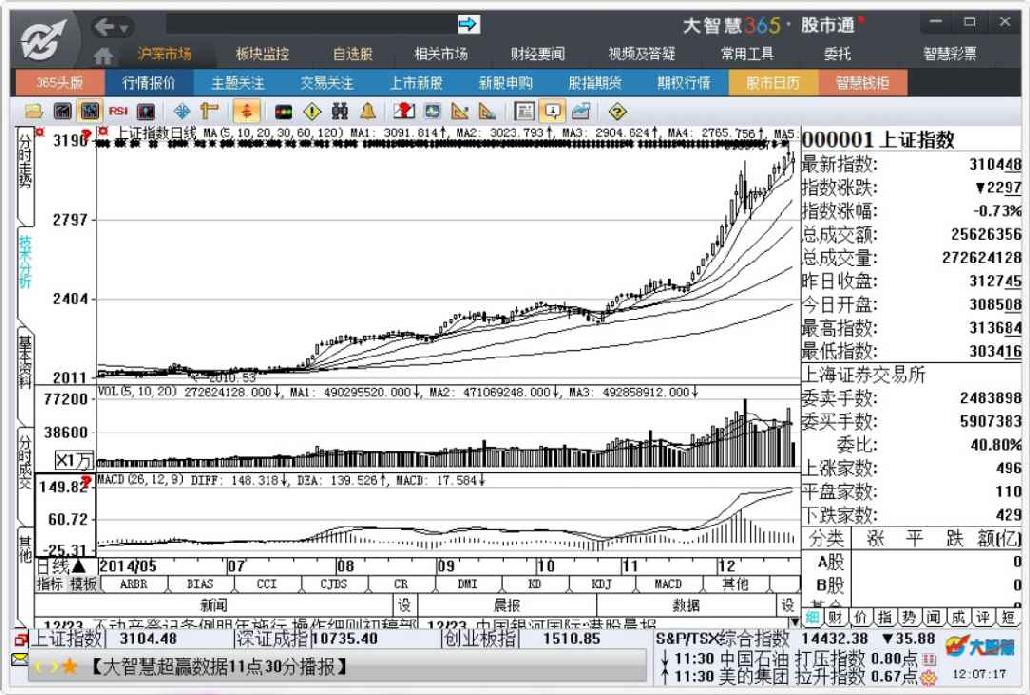Select the CCI indicator tab
Image resolution: width=1030 pixels, height=695 pixels.
coord(267,584)
